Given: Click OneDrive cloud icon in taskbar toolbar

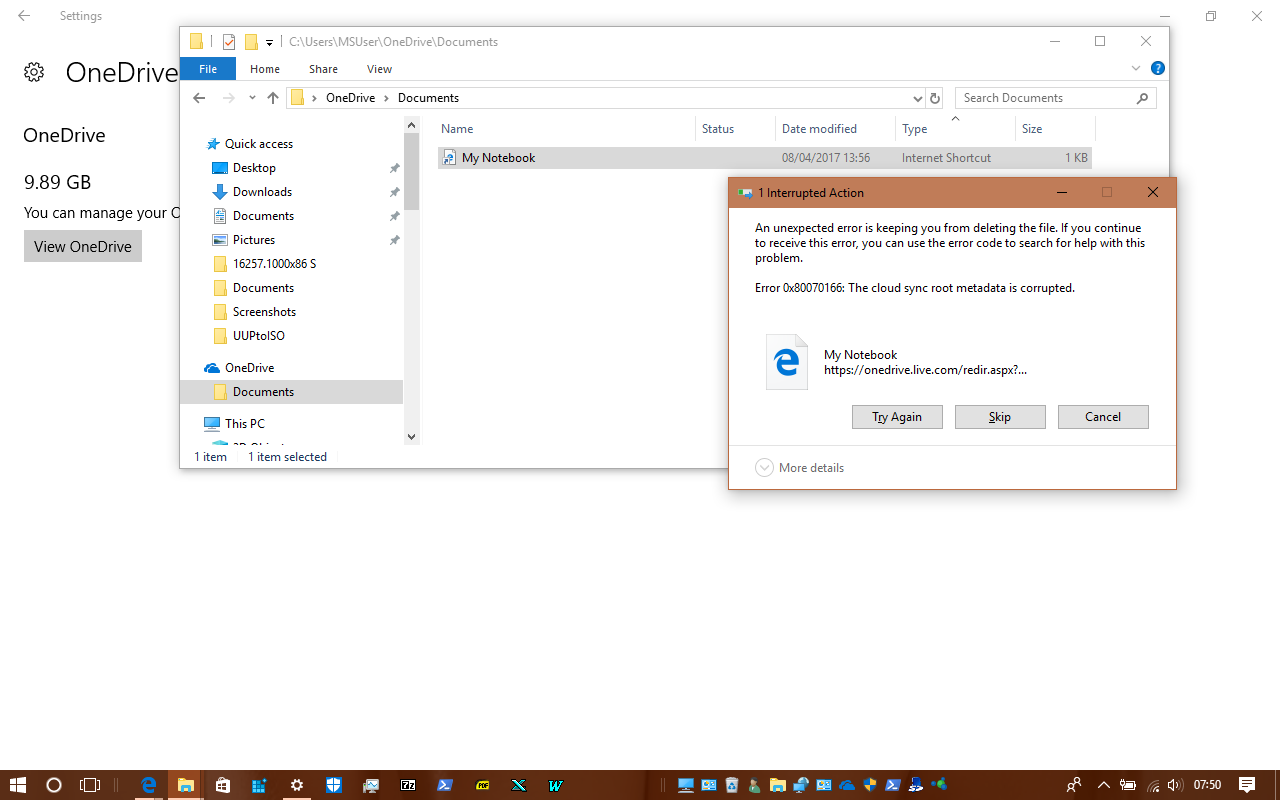Looking at the screenshot, I should tap(847, 785).
